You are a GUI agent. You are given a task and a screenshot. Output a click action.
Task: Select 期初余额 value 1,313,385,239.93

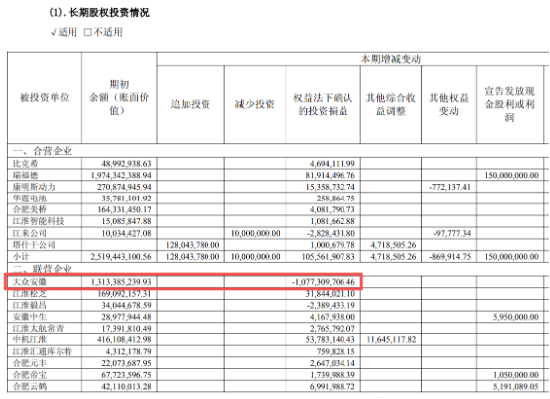121,282
